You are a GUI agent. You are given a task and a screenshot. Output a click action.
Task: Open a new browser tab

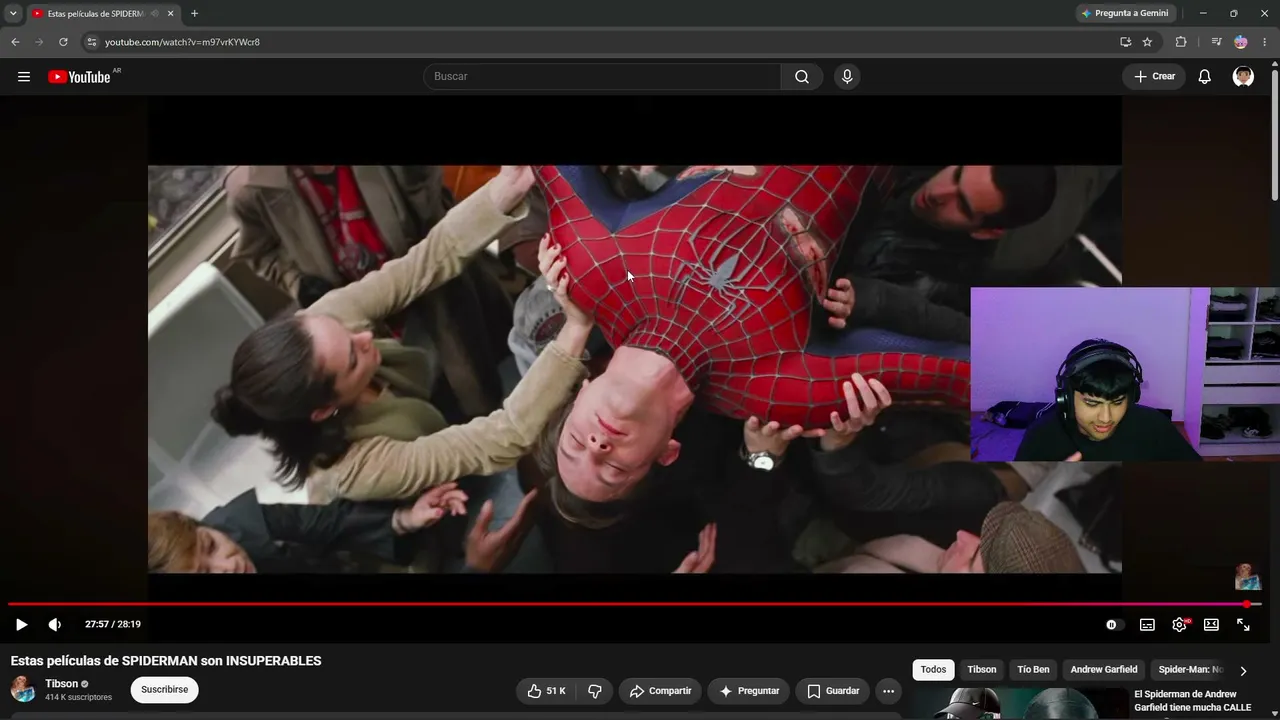(194, 13)
